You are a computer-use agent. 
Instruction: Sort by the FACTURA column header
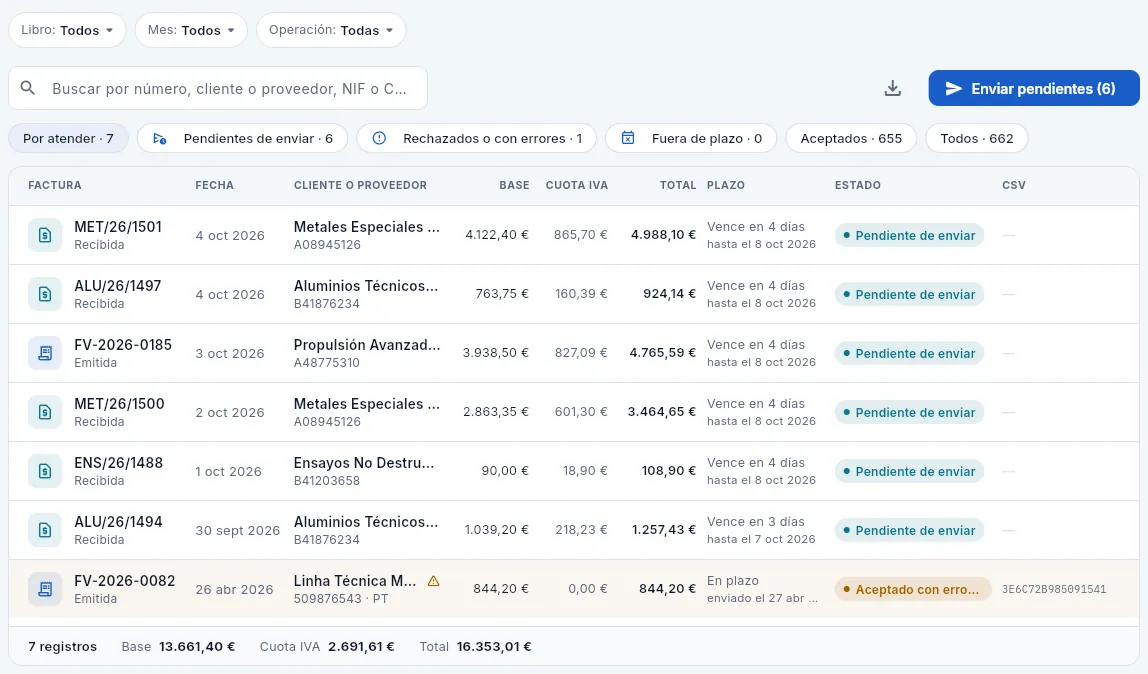click(55, 185)
